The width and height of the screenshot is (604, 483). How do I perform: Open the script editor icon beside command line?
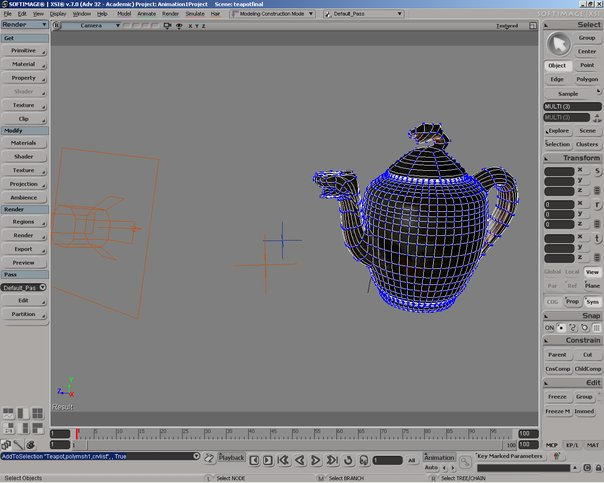208,458
